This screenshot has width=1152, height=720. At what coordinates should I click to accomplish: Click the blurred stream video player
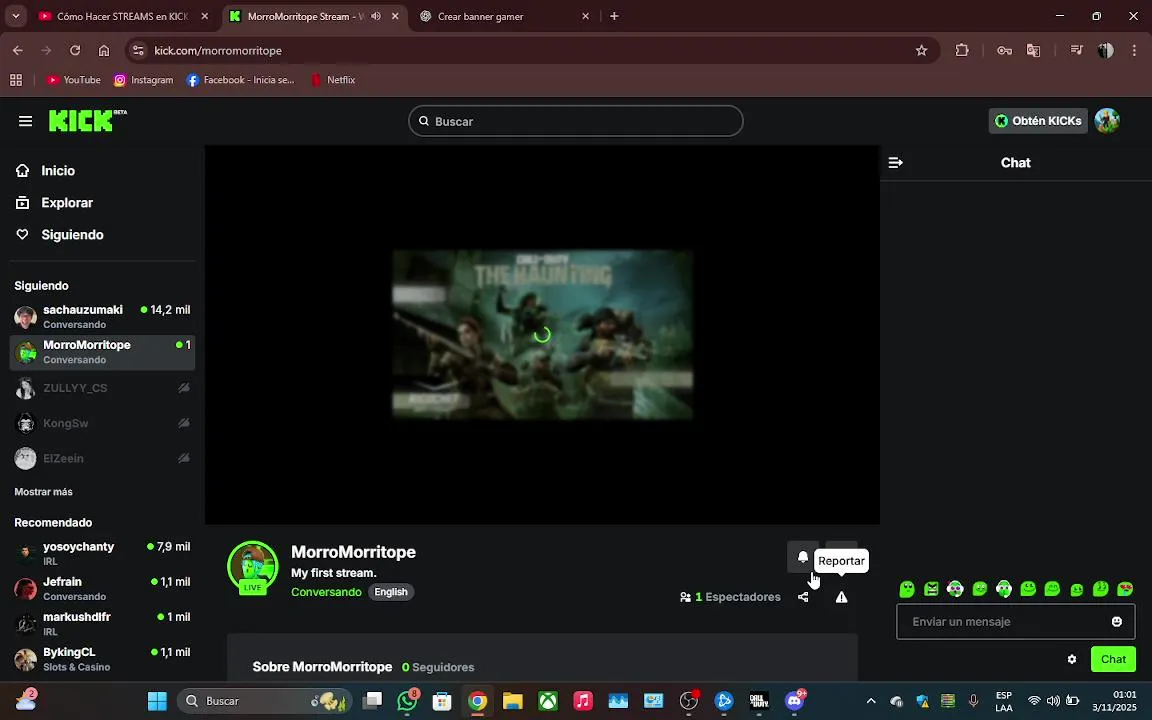click(542, 335)
